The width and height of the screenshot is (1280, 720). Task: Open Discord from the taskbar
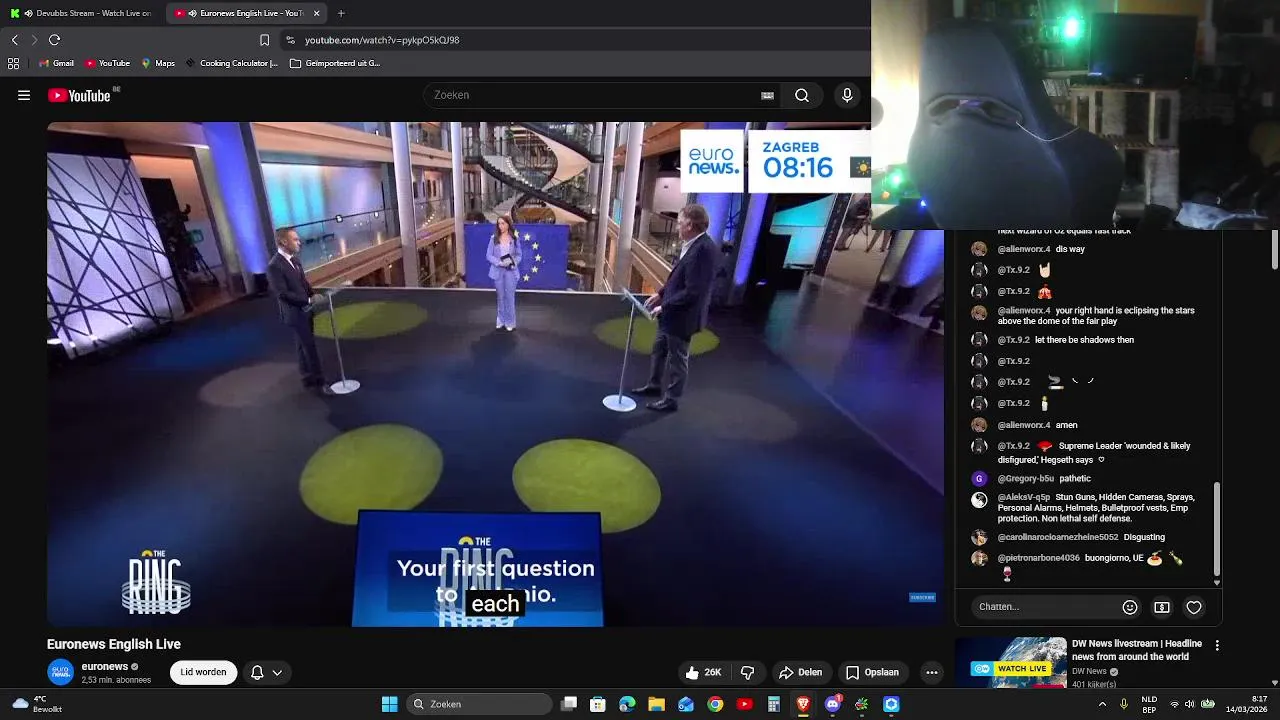(x=832, y=704)
